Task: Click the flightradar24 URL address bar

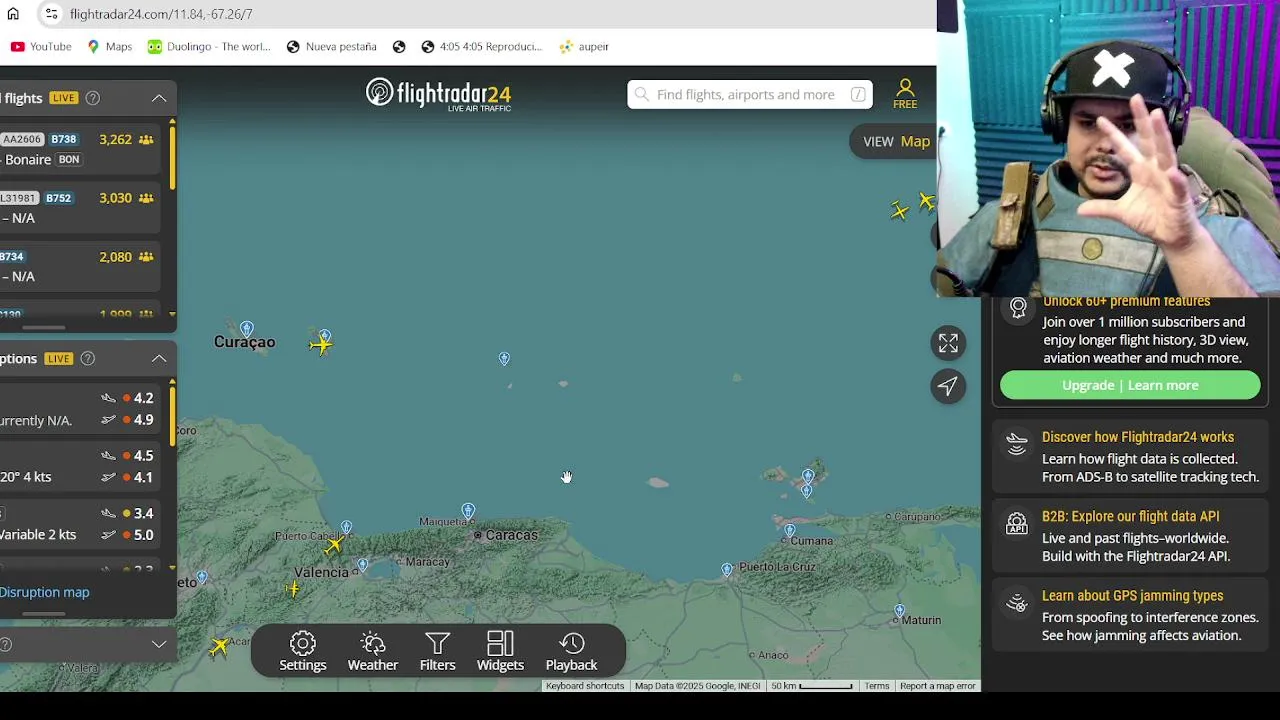Action: pos(161,14)
